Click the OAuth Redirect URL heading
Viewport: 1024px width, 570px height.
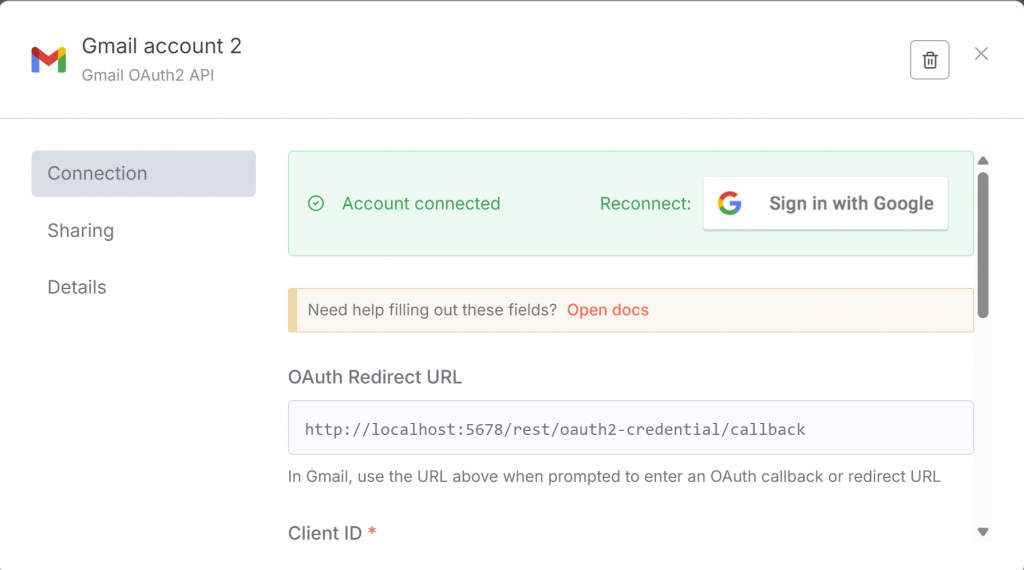pyautogui.click(x=375, y=377)
